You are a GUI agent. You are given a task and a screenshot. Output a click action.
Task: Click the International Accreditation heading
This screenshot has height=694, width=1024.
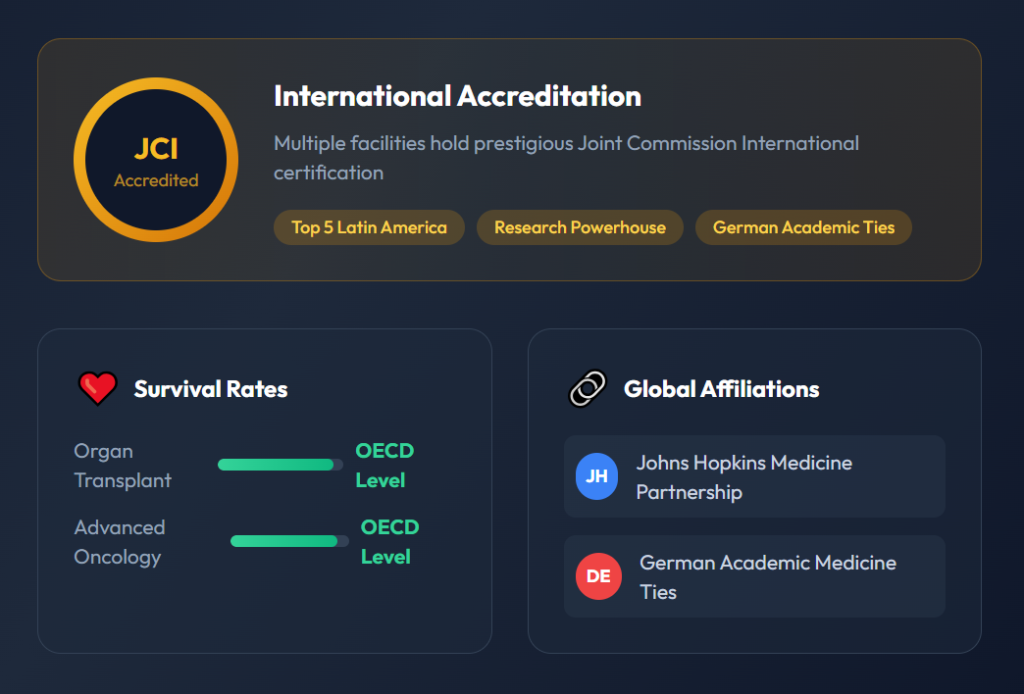click(x=457, y=97)
